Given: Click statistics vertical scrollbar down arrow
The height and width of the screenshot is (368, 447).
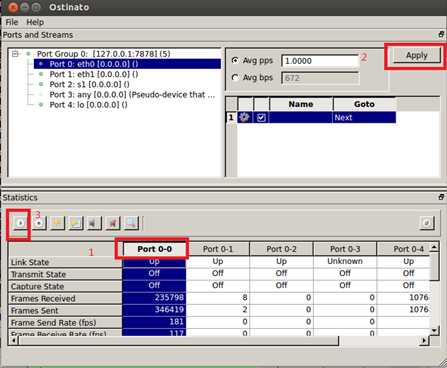Looking at the screenshot, I should (434, 331).
